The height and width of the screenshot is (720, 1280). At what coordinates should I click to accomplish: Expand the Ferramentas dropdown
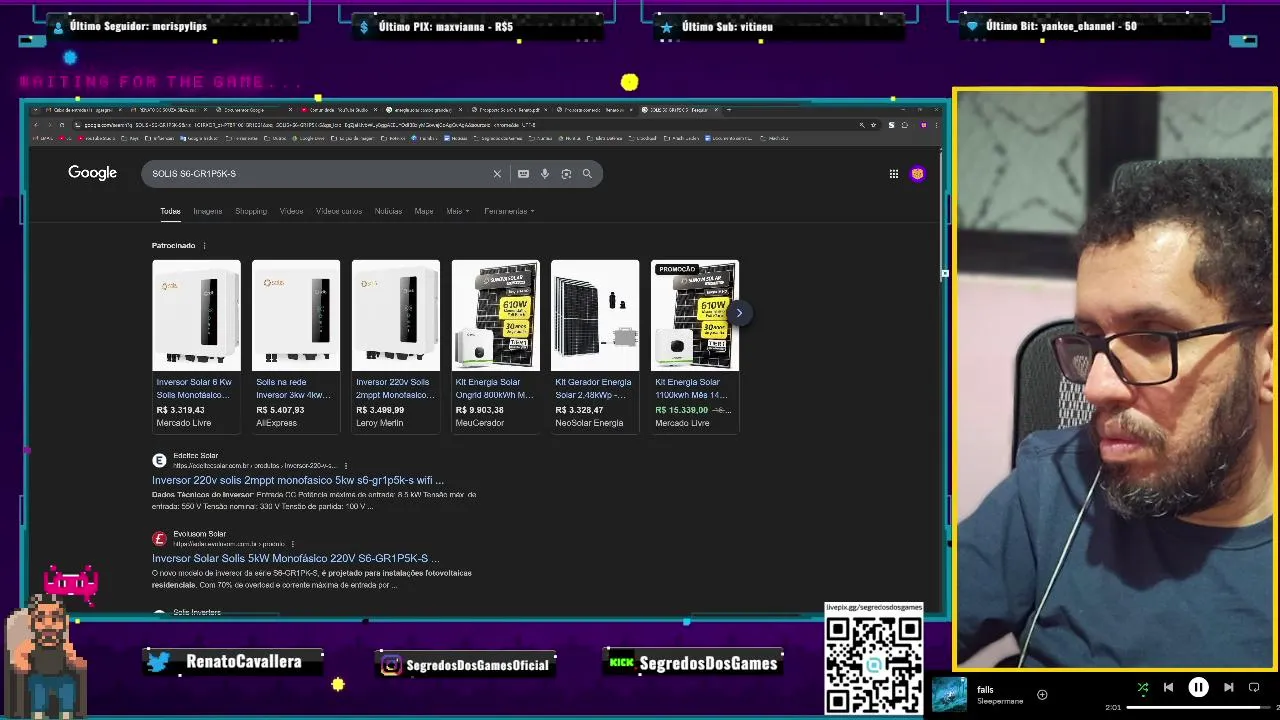click(x=509, y=211)
